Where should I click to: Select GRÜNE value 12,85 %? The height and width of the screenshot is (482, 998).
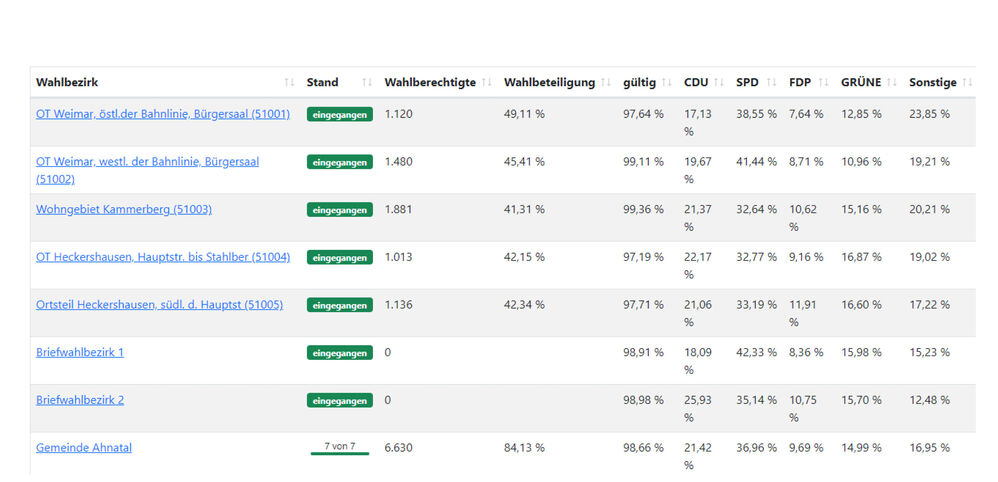(x=862, y=114)
